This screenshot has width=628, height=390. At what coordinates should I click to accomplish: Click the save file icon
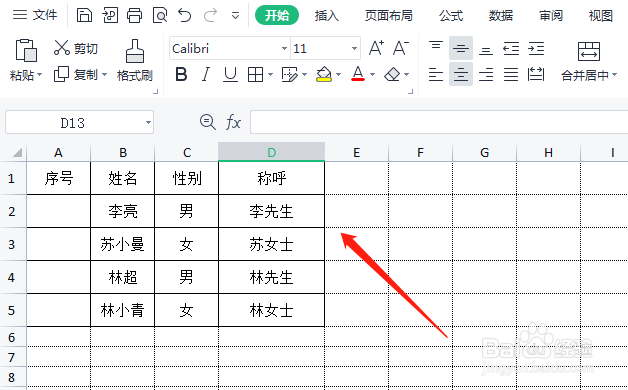(84, 16)
